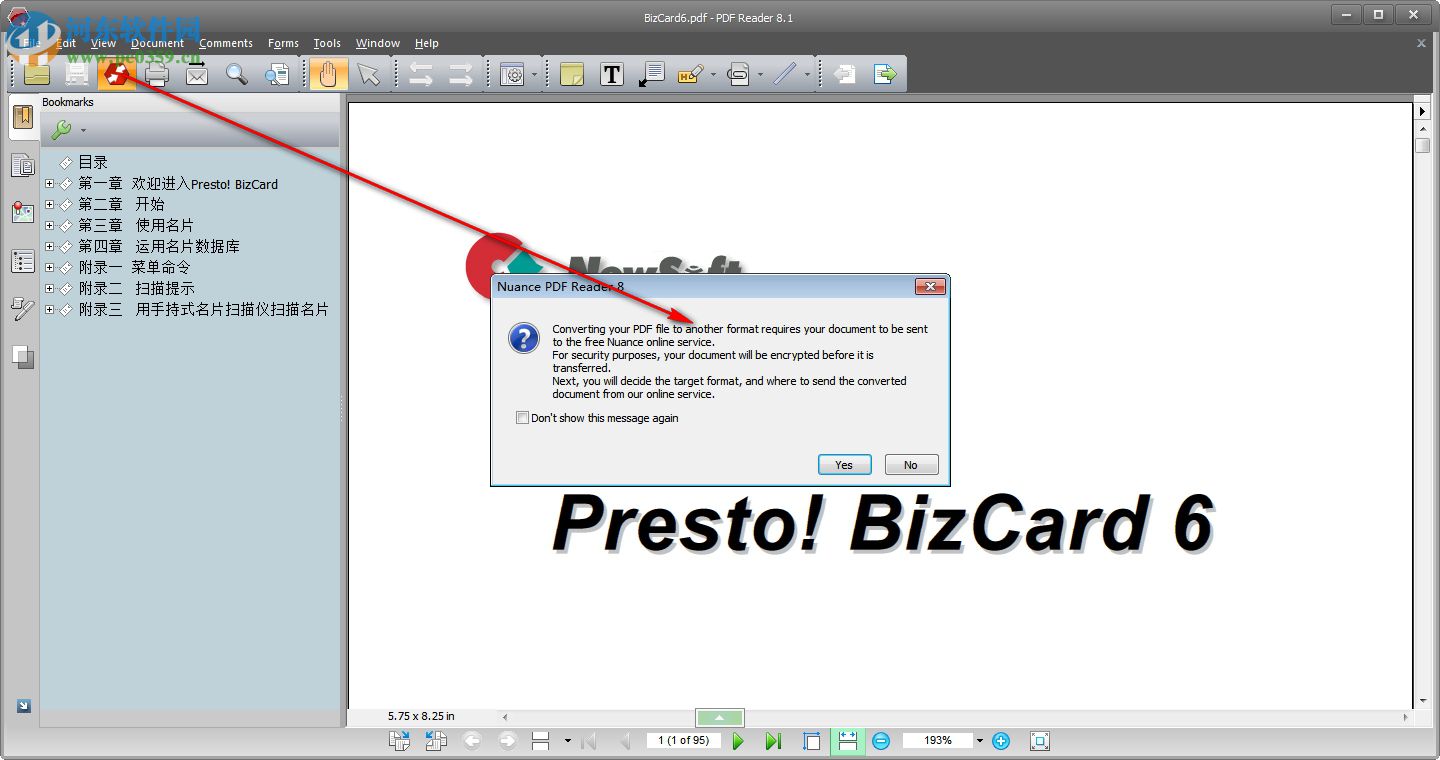Click the Next view right arrows icon
Image resolution: width=1440 pixels, height=760 pixels.
click(x=461, y=74)
